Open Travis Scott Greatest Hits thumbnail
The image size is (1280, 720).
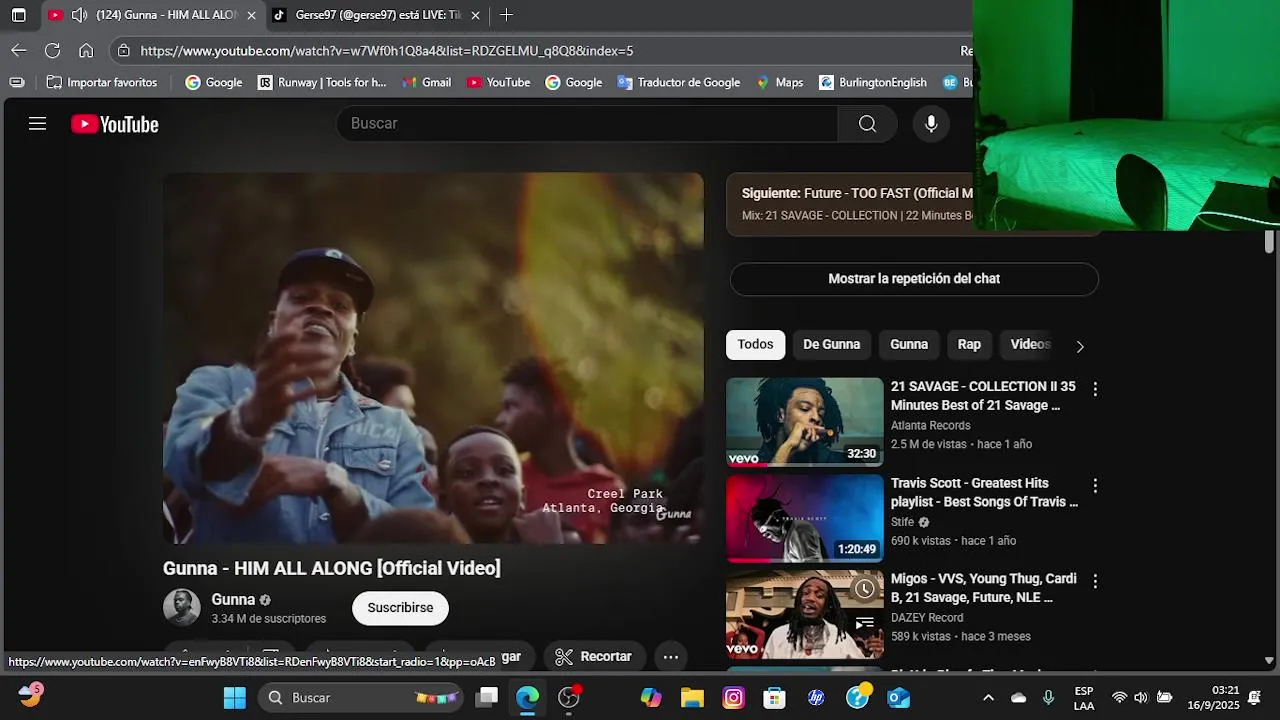(805, 518)
